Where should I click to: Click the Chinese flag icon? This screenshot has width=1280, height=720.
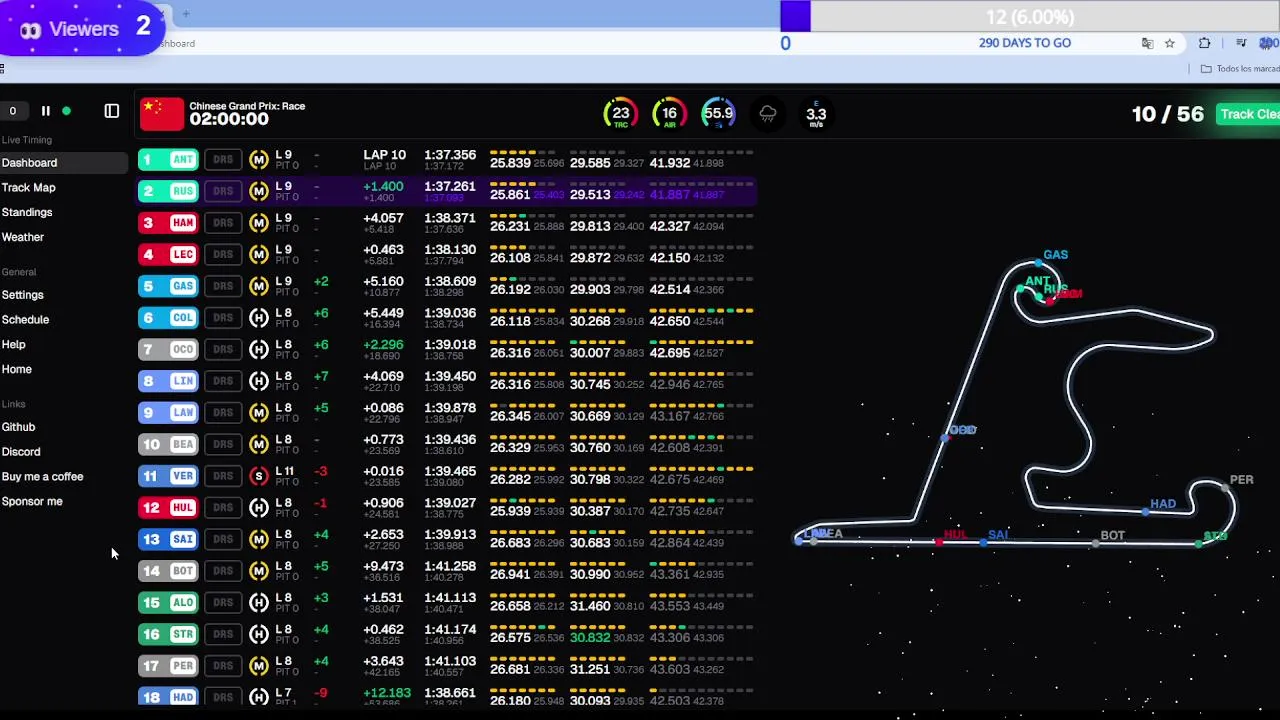162,114
